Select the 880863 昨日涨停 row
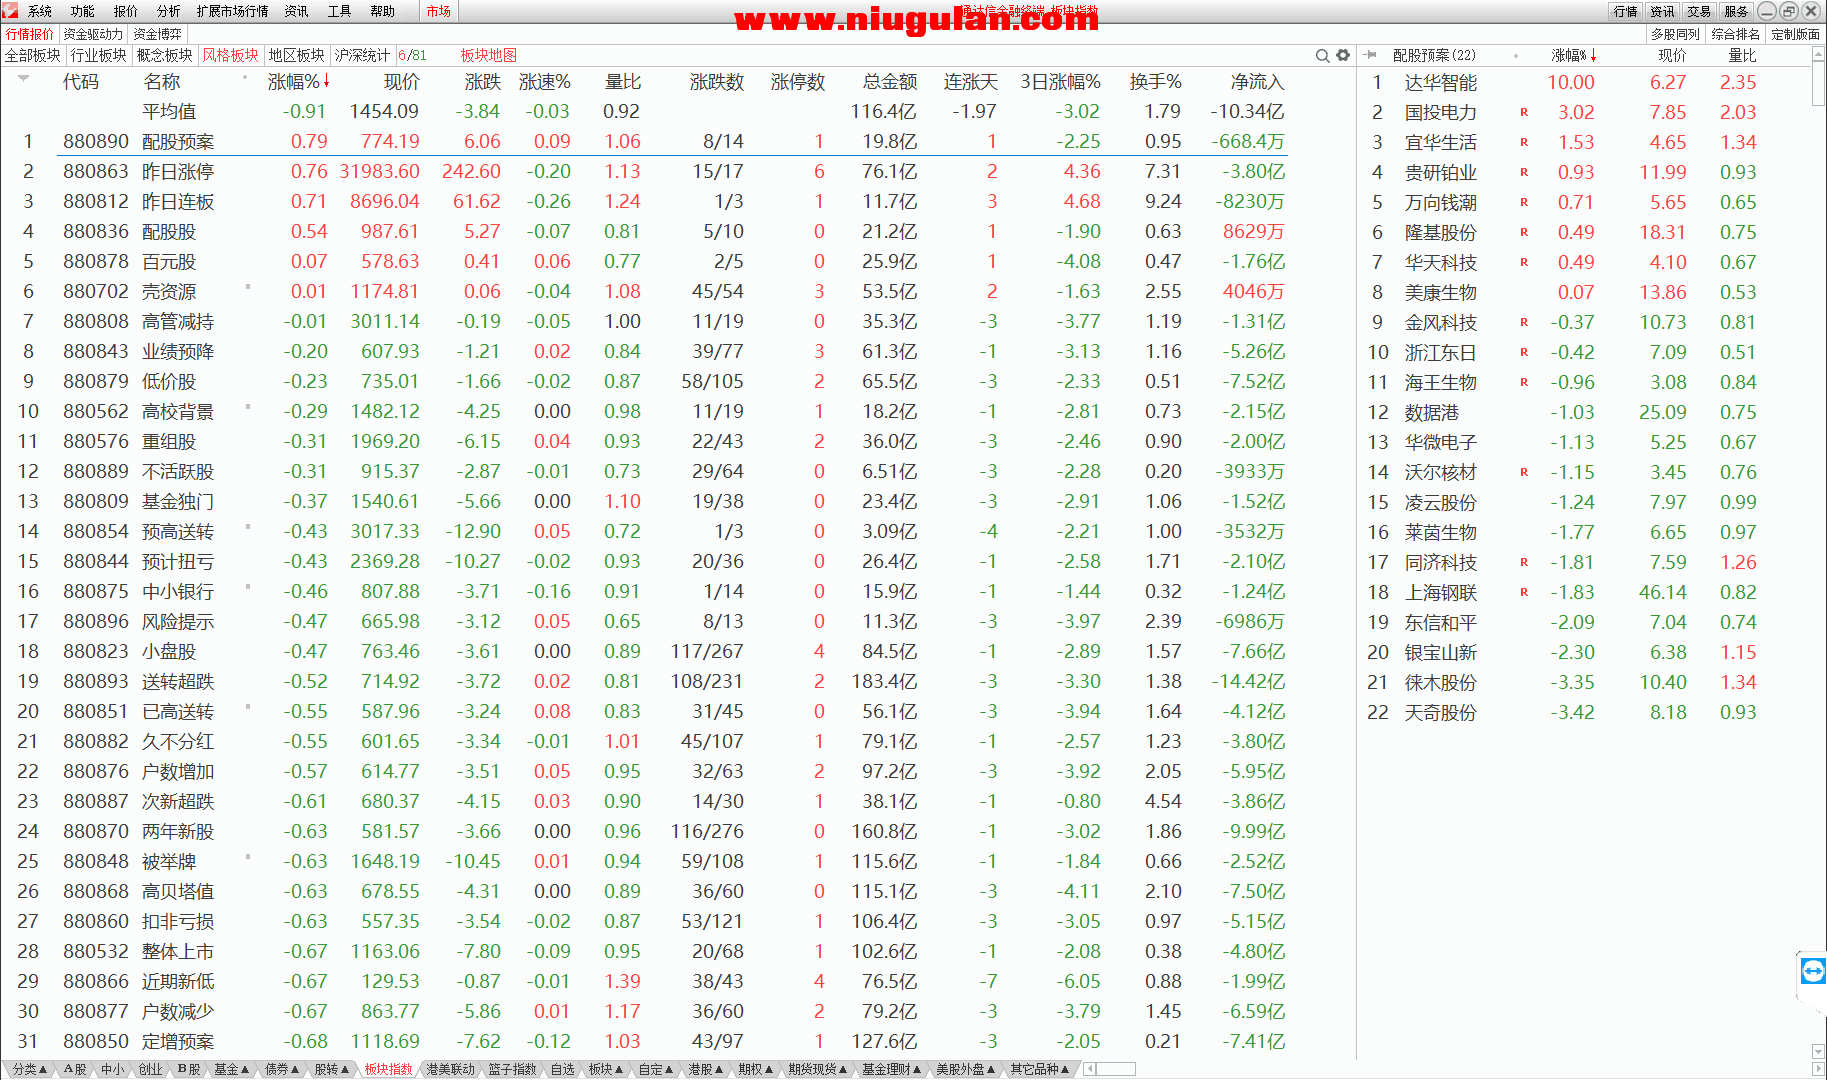Viewport: 1827px width, 1080px height. point(643,172)
